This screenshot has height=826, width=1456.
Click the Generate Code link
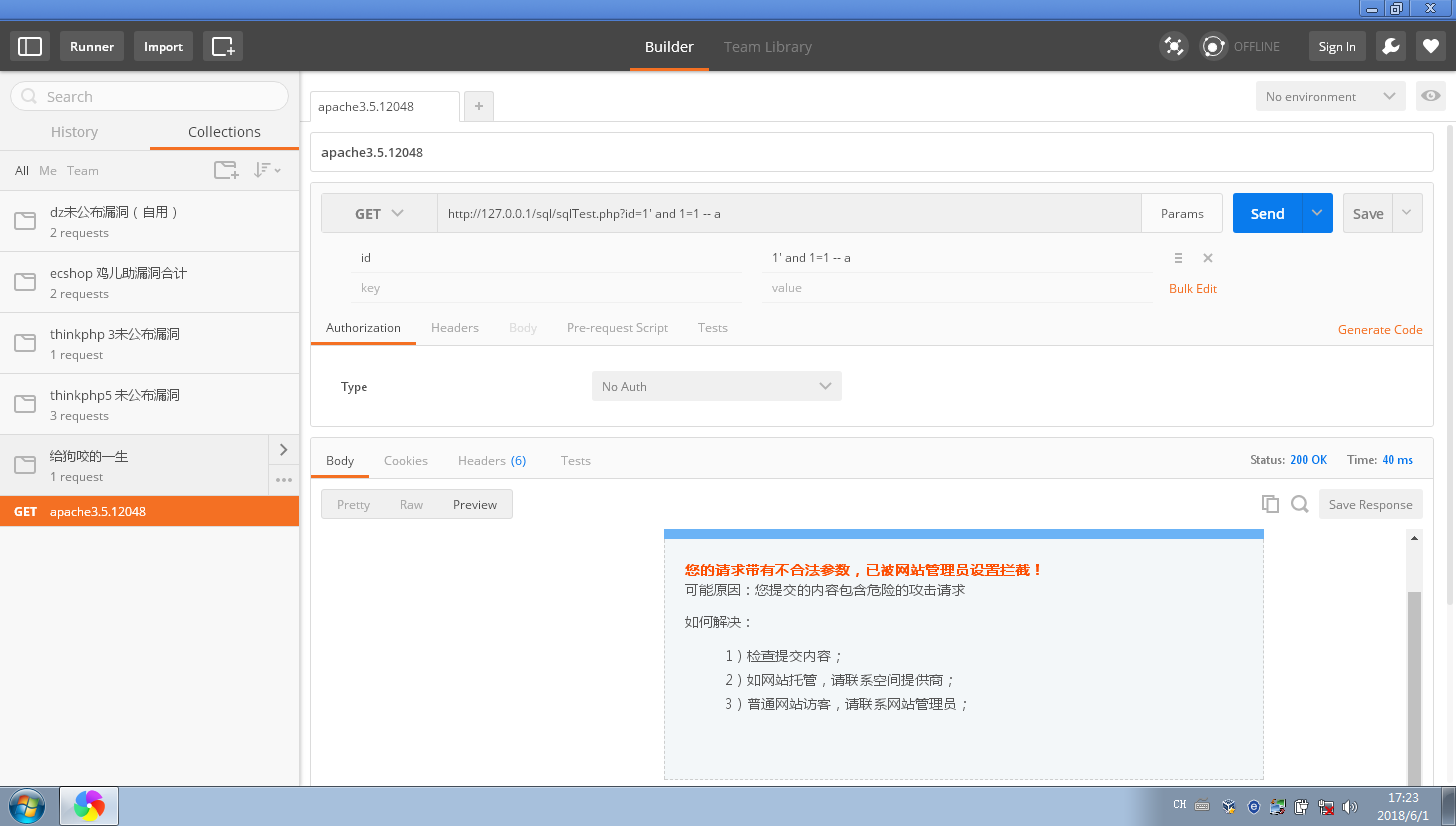click(1380, 329)
